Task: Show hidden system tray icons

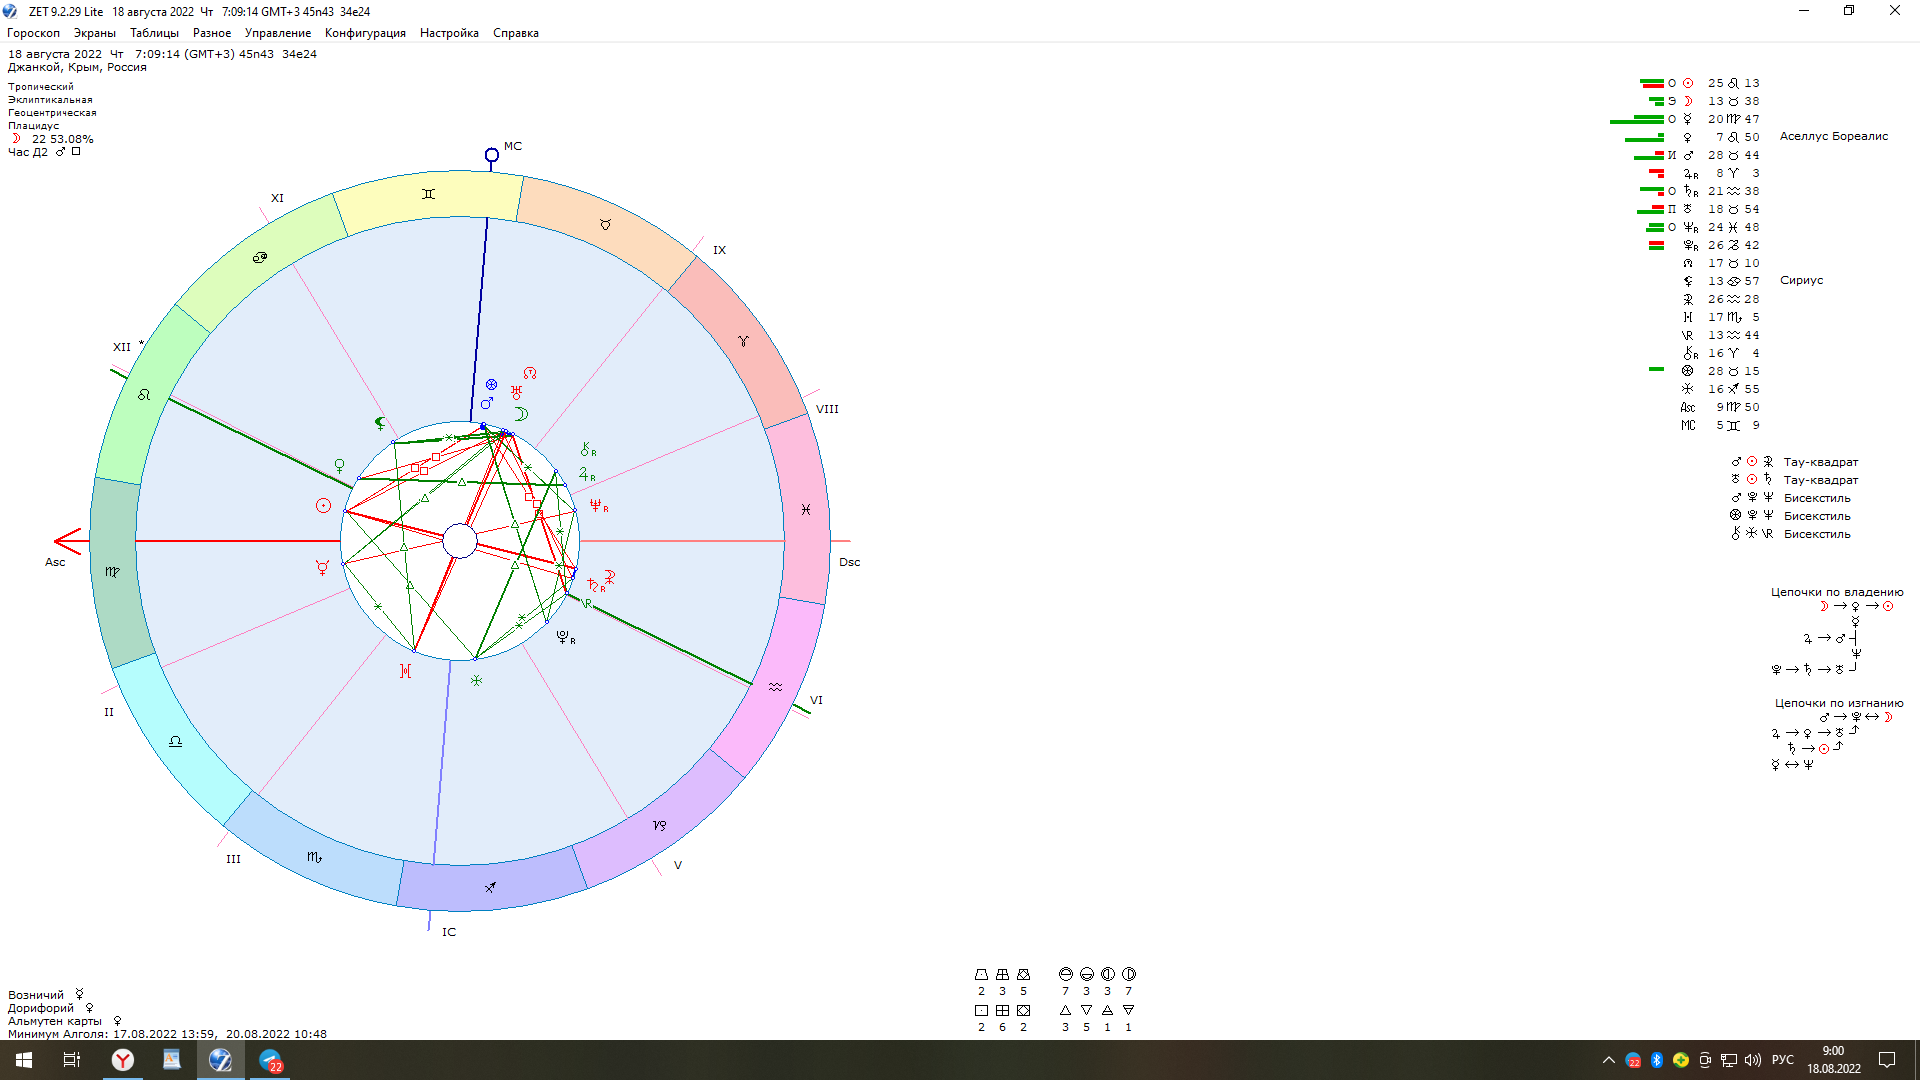Action: (x=1608, y=1060)
